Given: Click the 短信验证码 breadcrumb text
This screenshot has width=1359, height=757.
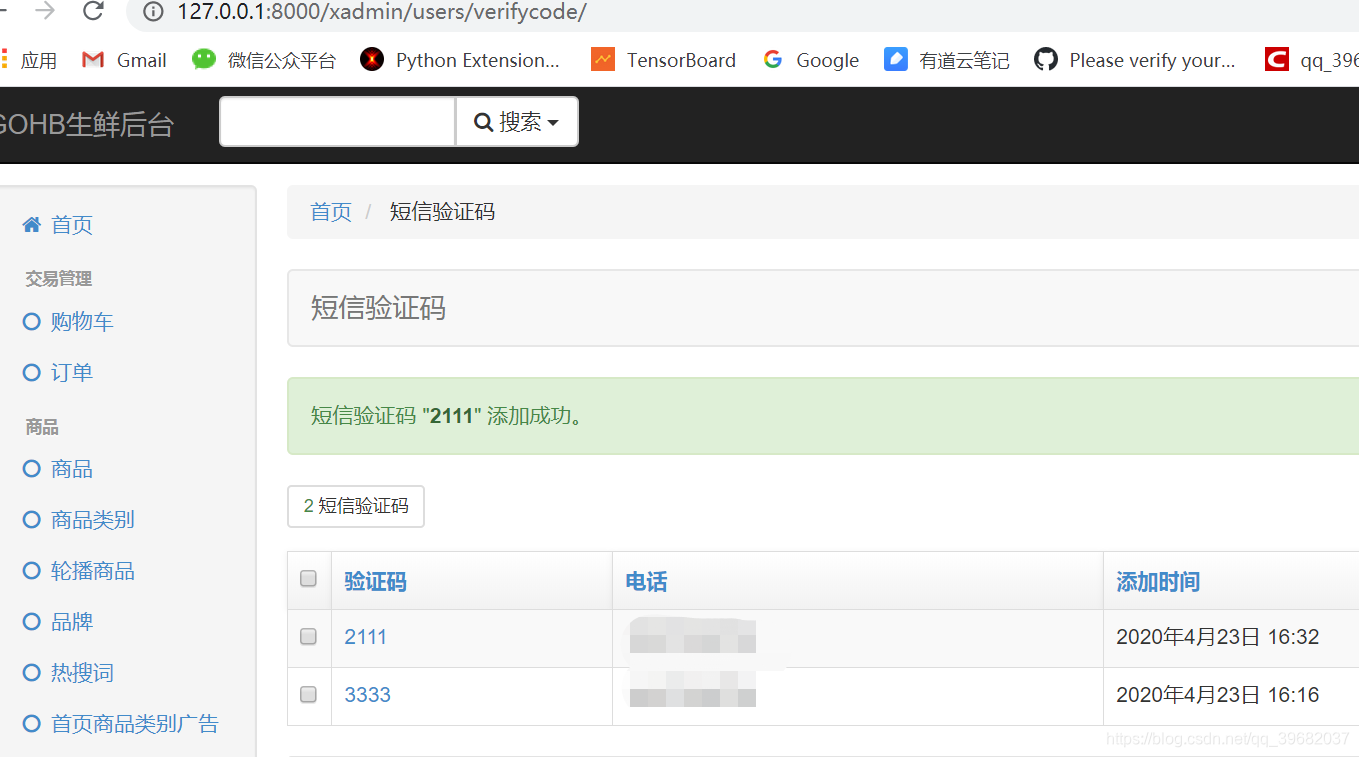Looking at the screenshot, I should pyautogui.click(x=442, y=212).
